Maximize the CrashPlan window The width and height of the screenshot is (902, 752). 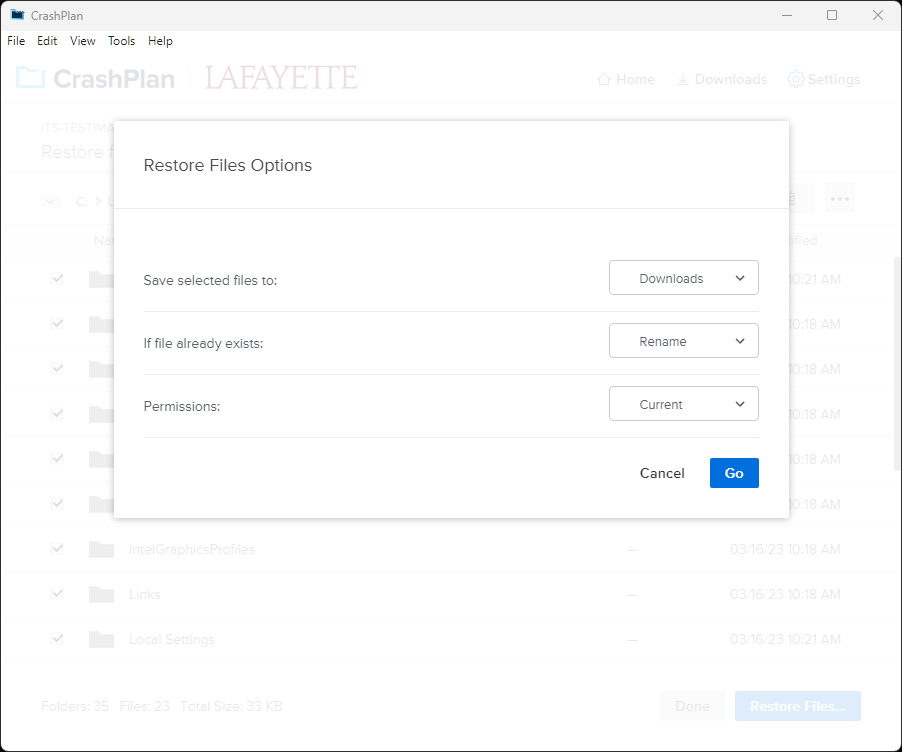832,15
